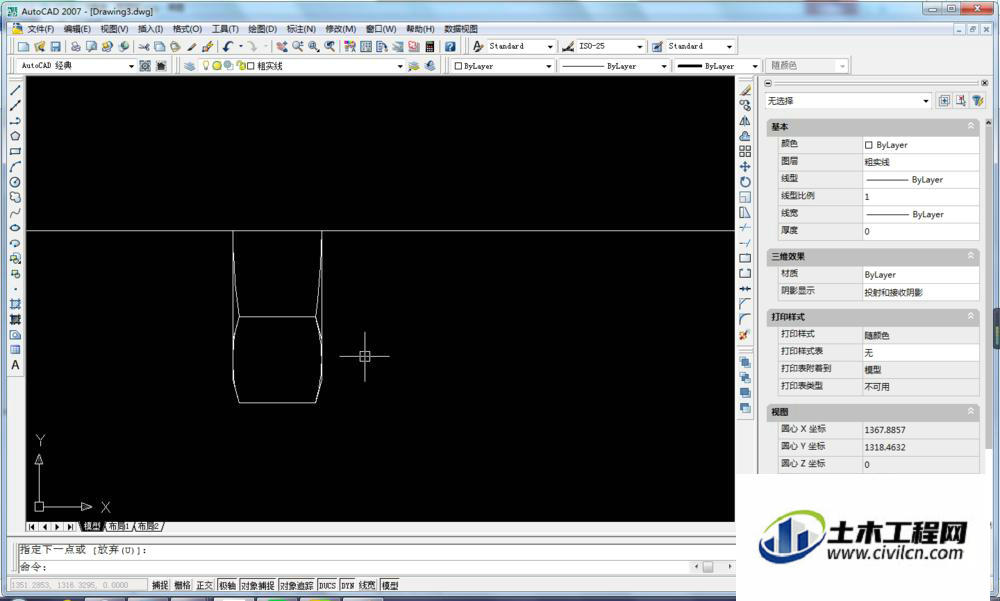Open the 文件(F) menu
Screen dimensions: 1000x601
(x=40, y=29)
